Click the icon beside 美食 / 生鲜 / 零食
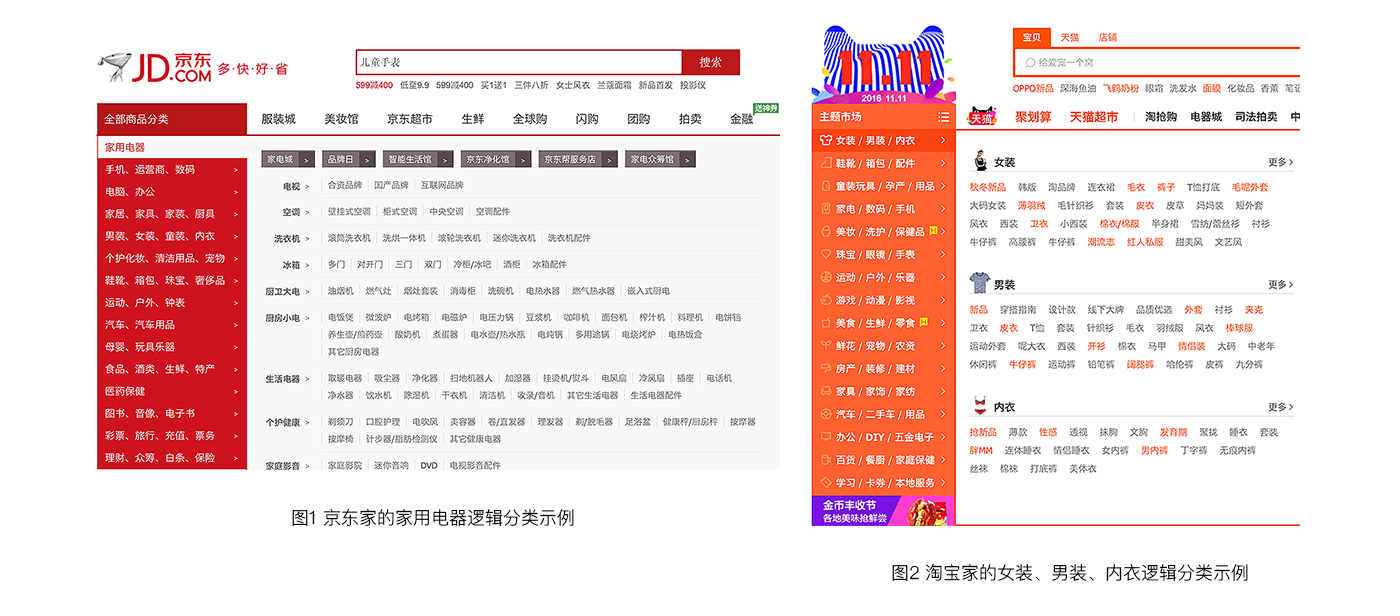Viewport: 1400px width, 616px height. (825, 323)
